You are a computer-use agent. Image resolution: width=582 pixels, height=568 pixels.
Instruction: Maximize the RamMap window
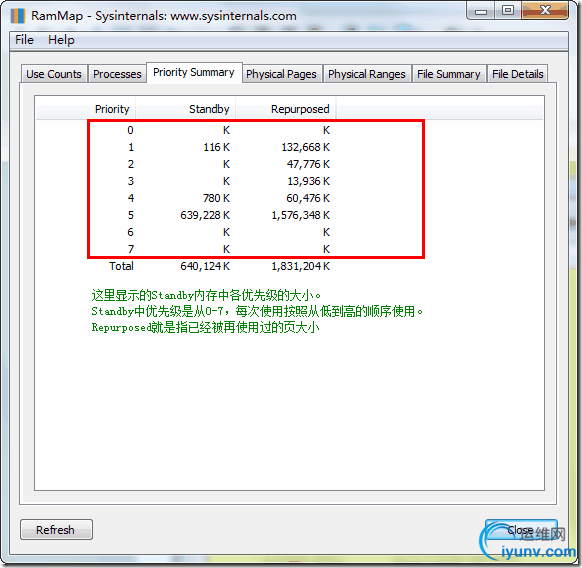508,10
